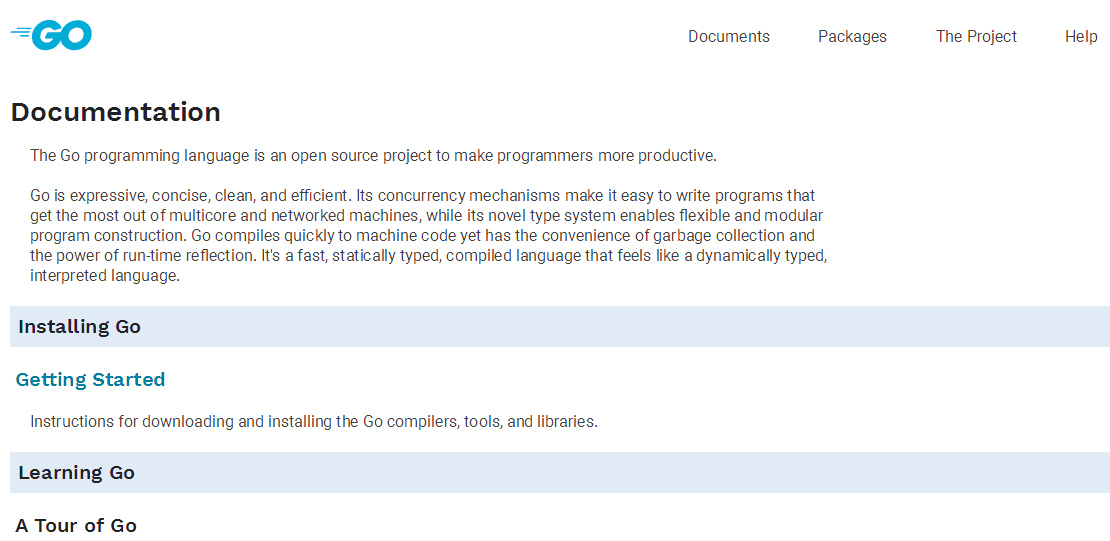1110x541 pixels.
Task: Open the Documents menu item
Action: [728, 36]
